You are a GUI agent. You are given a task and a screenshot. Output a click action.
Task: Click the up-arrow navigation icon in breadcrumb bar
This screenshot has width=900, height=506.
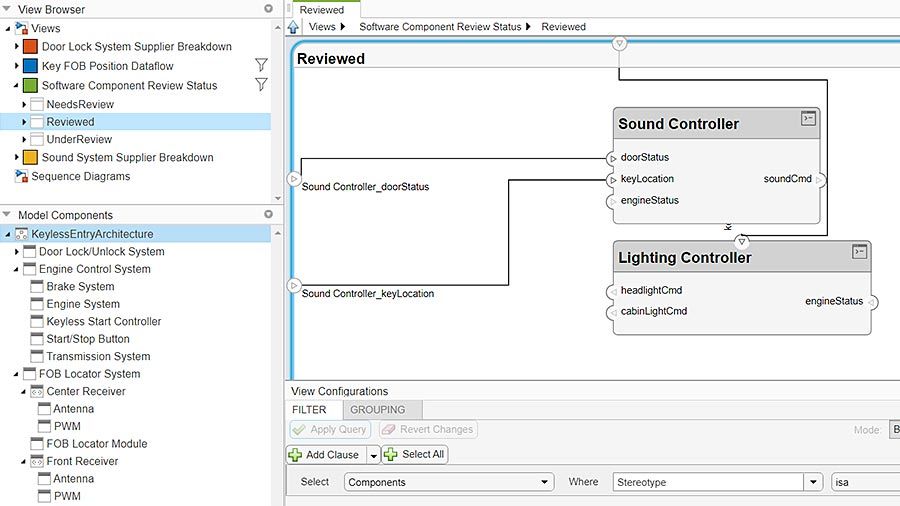(x=293, y=27)
